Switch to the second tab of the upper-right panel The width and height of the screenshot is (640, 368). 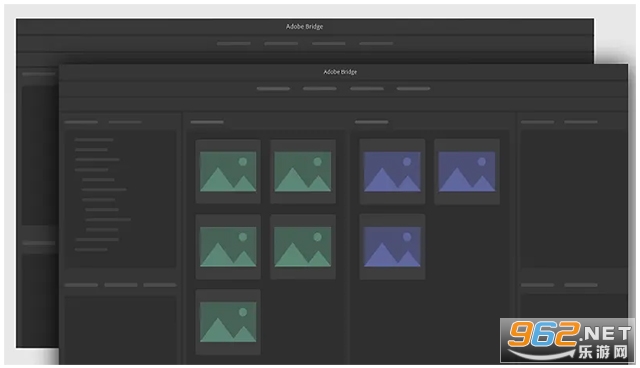coord(581,122)
